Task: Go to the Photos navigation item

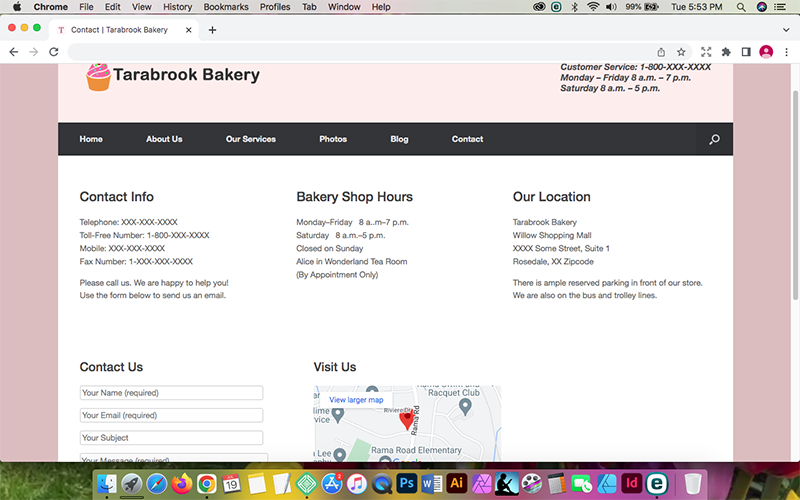Action: coord(333,139)
